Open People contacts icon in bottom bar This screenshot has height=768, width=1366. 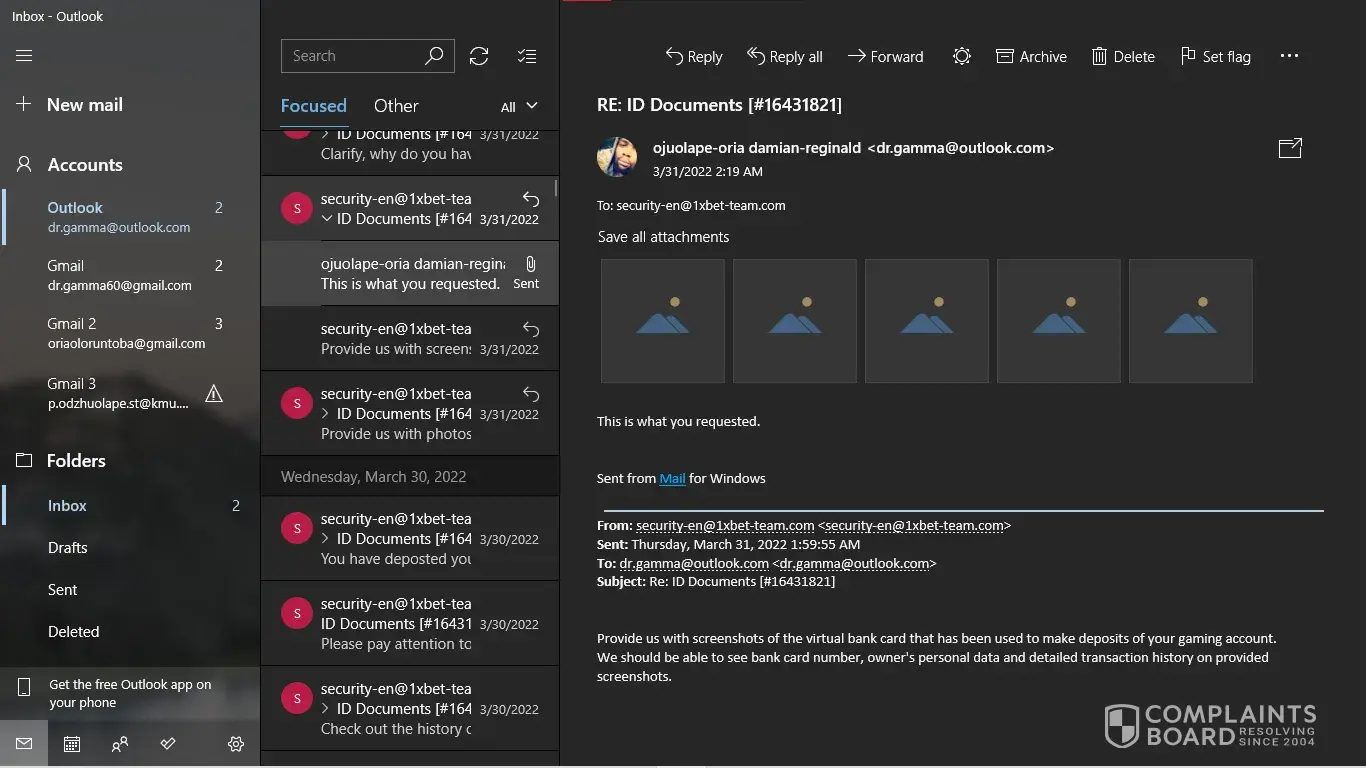coord(120,744)
